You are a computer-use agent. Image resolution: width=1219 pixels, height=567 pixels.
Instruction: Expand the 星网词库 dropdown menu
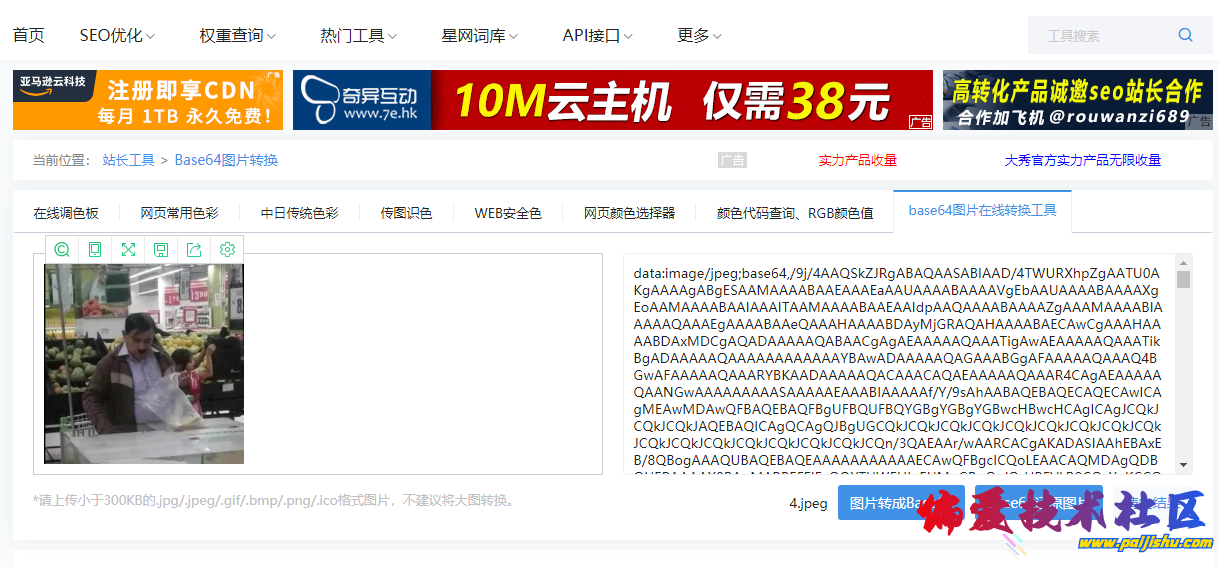pyautogui.click(x=479, y=35)
